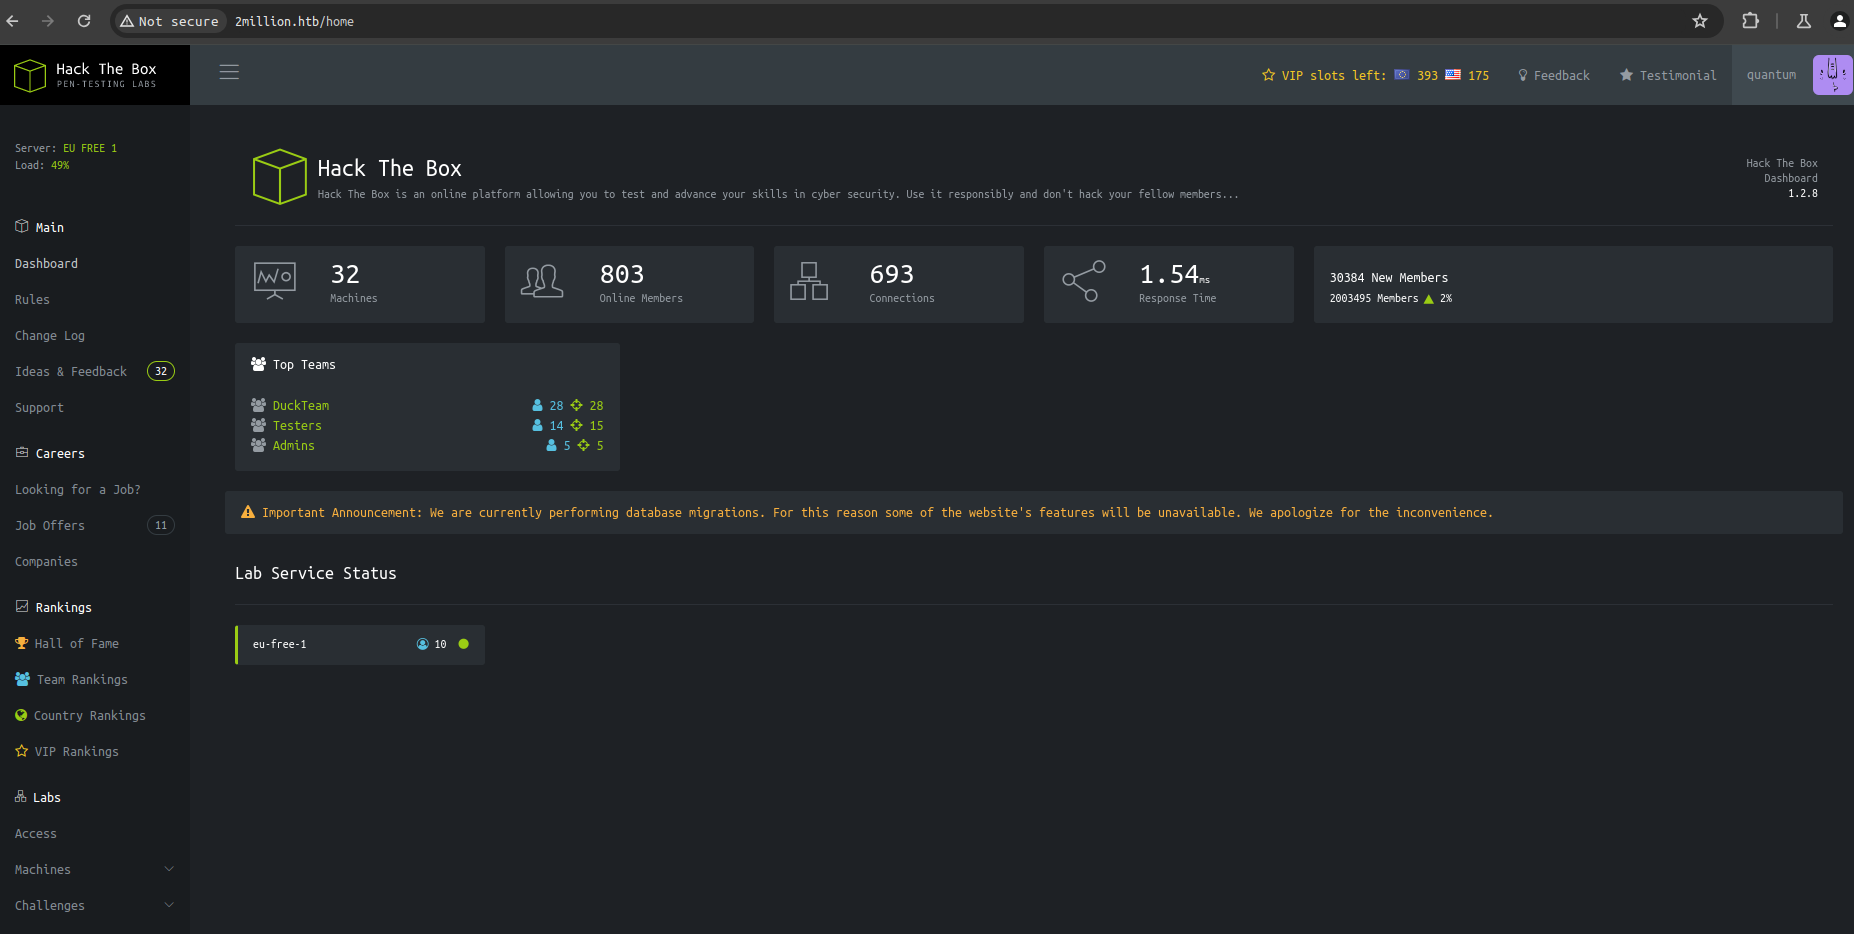Screen dimensions: 1854x934
Task: Click the browser address bar URL
Action: coord(294,21)
